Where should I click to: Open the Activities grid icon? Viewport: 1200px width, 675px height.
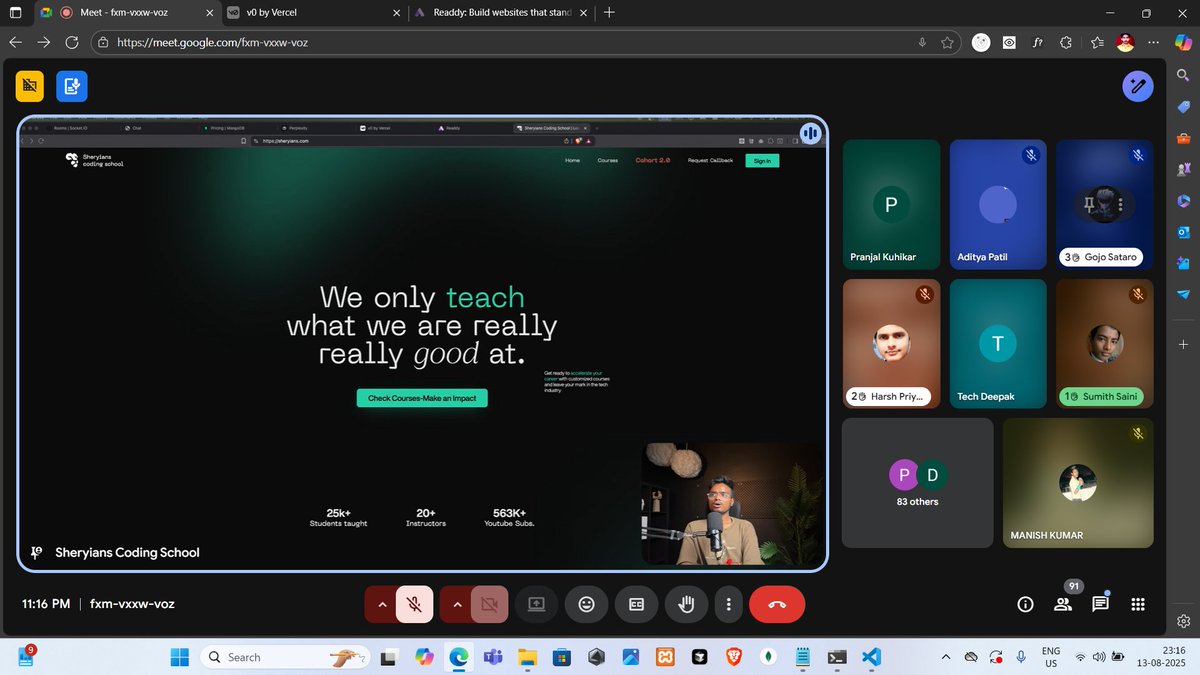(x=1137, y=604)
